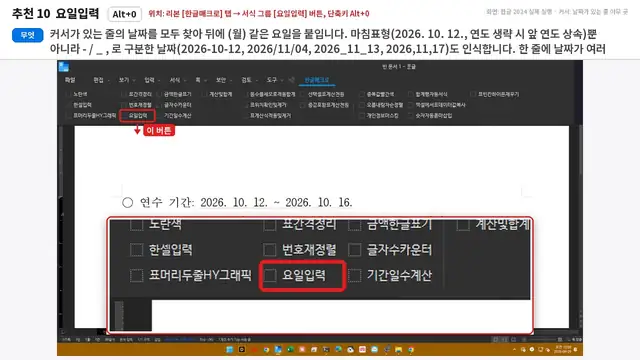Expand the arrow next to 서식
This screenshot has height=360, width=640.
(x=185, y=80)
